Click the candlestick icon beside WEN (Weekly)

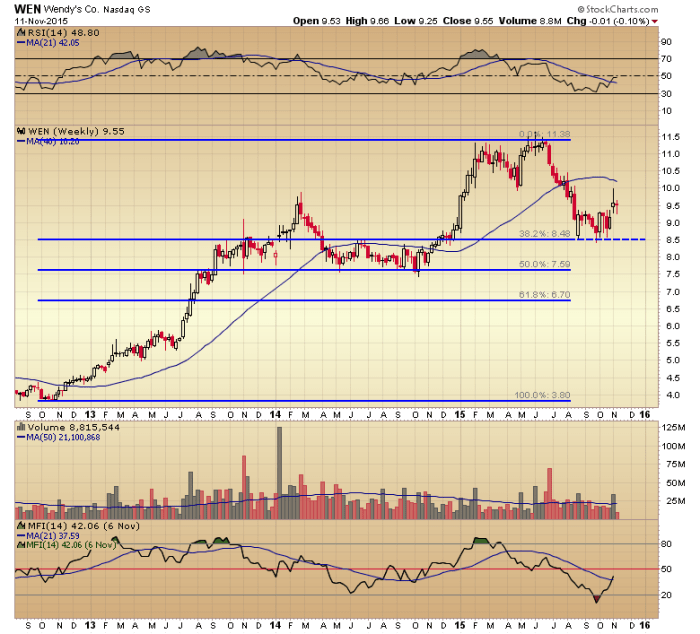click(x=21, y=132)
